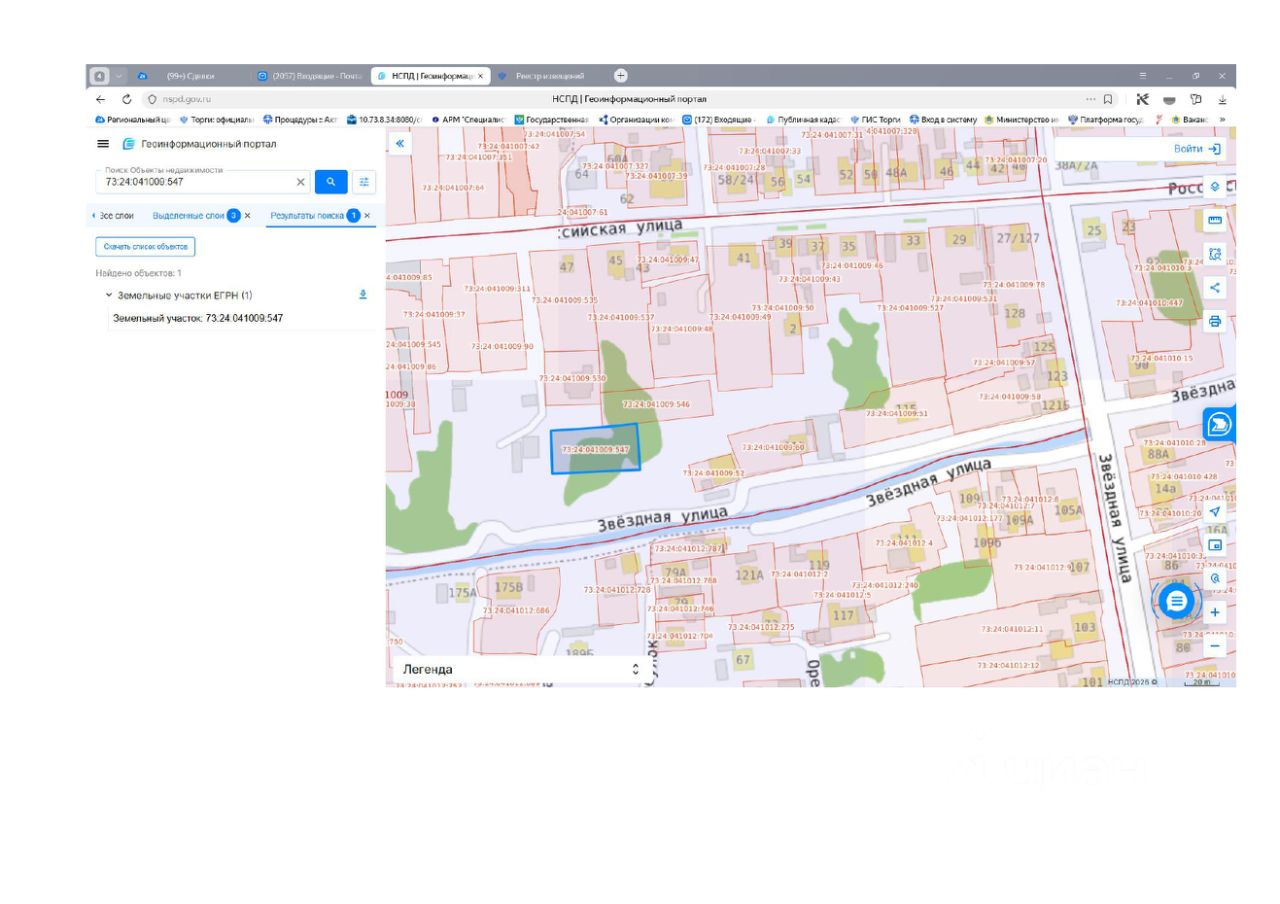The image size is (1280, 904).
Task: Zoom in with the plus button
Action: click(1215, 612)
